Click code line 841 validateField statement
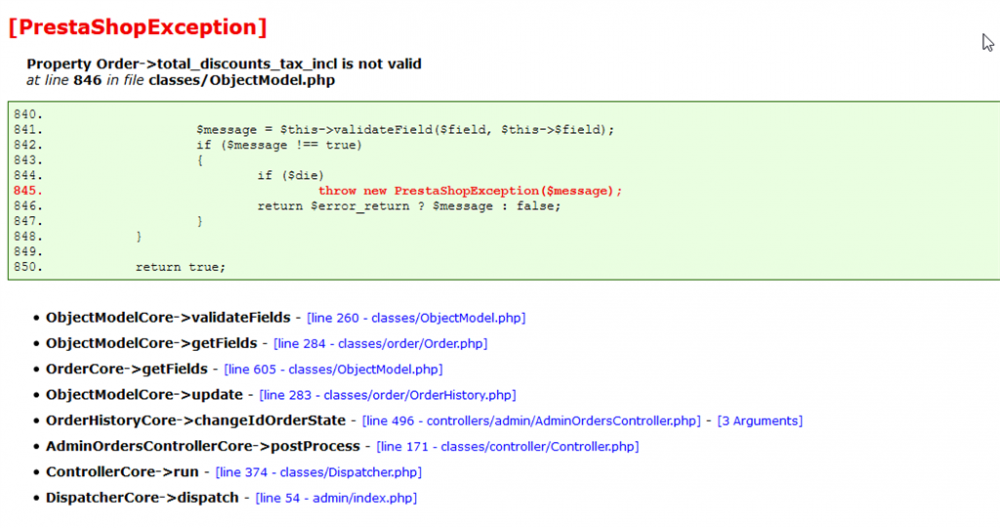This screenshot has height=528, width=1000. tap(405, 129)
